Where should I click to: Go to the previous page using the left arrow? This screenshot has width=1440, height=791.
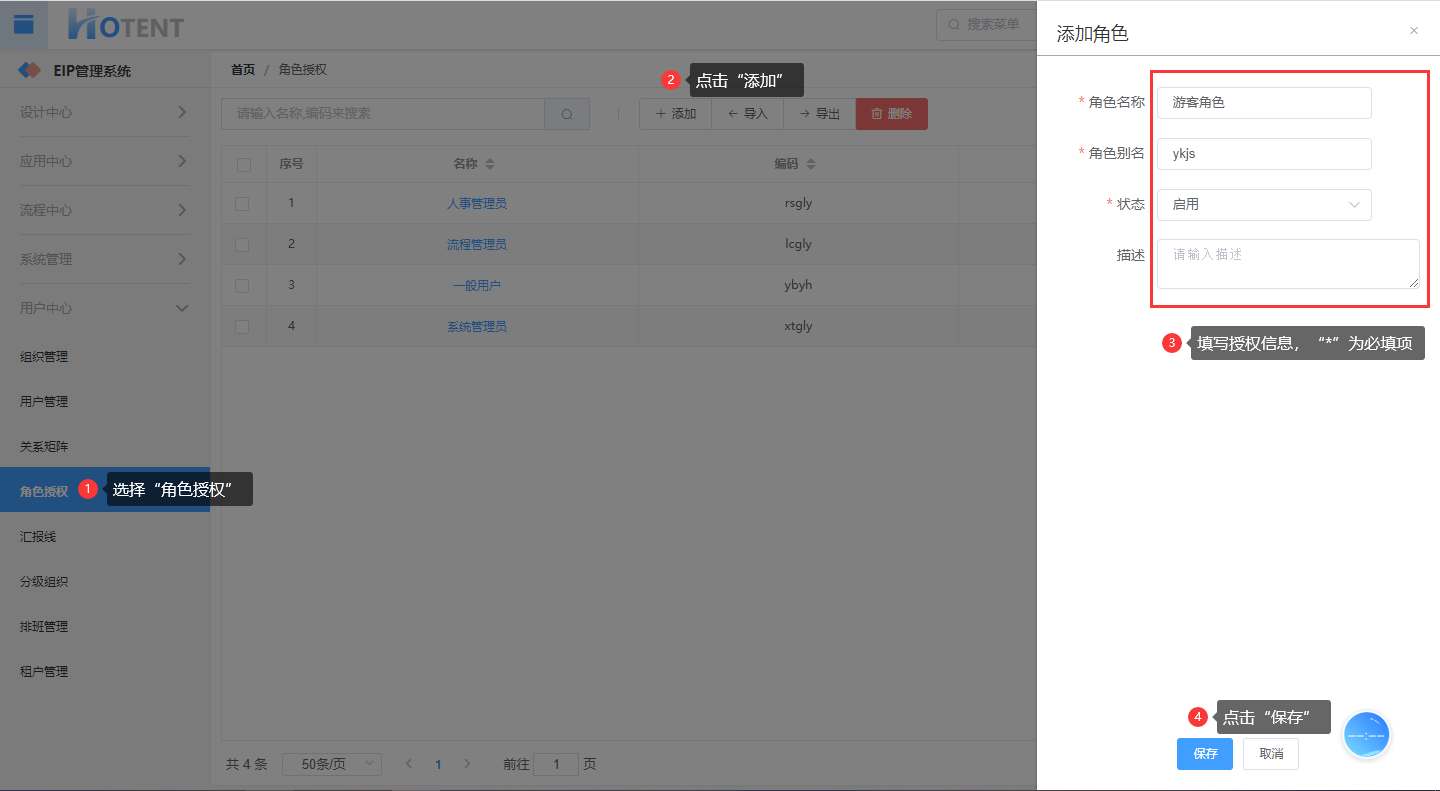[409, 764]
